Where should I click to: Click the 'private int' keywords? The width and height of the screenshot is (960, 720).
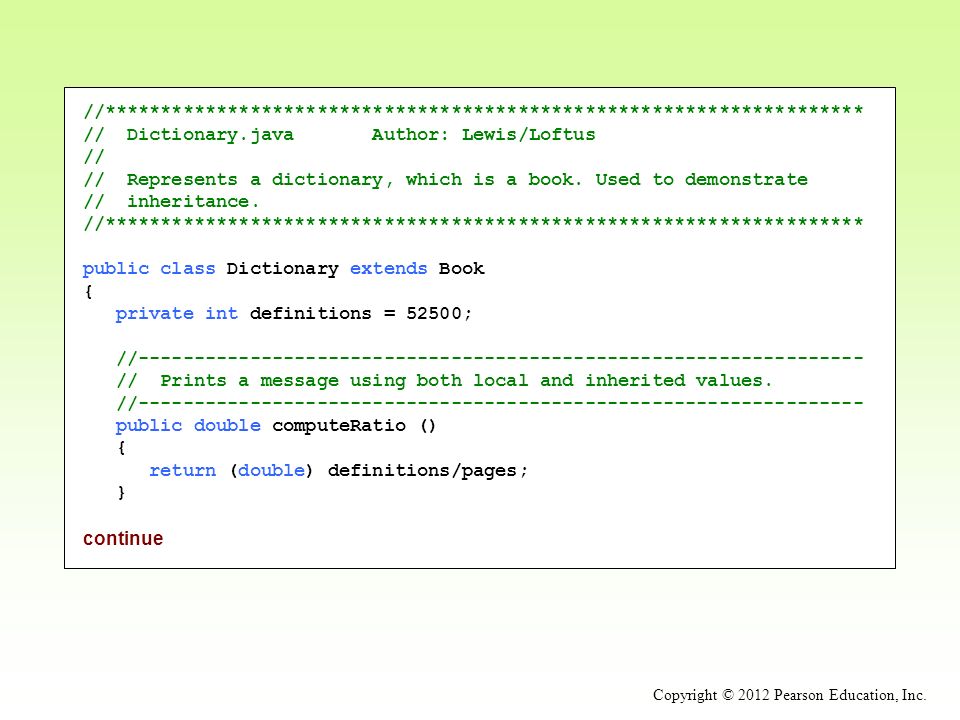(176, 313)
